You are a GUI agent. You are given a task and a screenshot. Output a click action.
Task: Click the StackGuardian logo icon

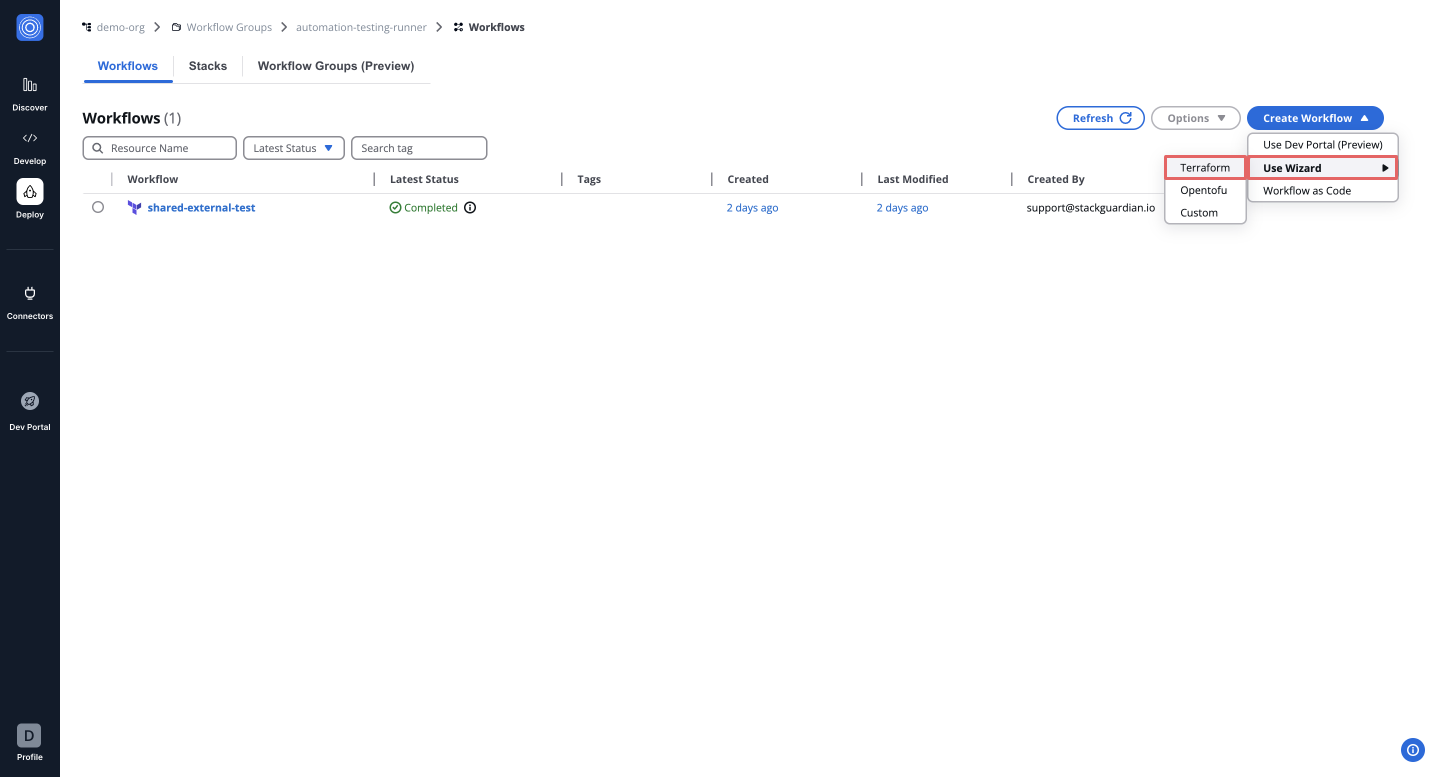pyautogui.click(x=30, y=27)
